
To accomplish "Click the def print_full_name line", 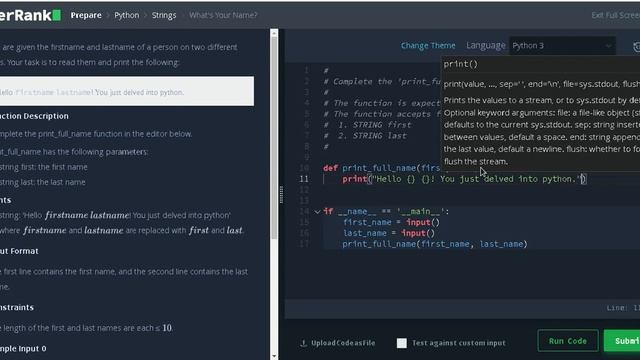I will click(x=382, y=168).
